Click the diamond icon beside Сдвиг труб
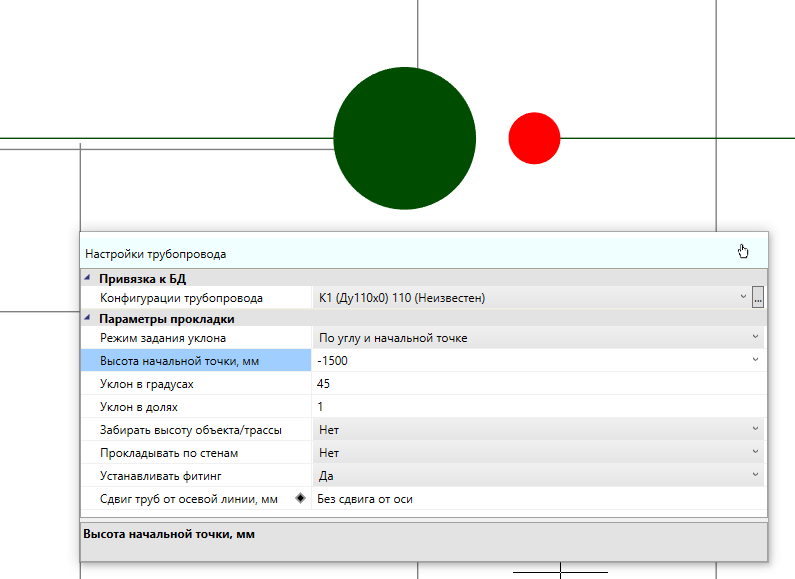The height and width of the screenshot is (579, 795). point(301,498)
